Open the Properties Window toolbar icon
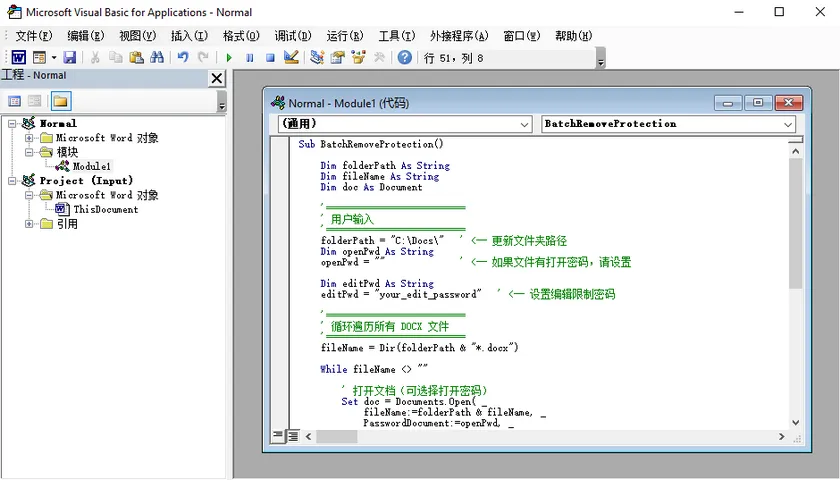 click(x=338, y=57)
